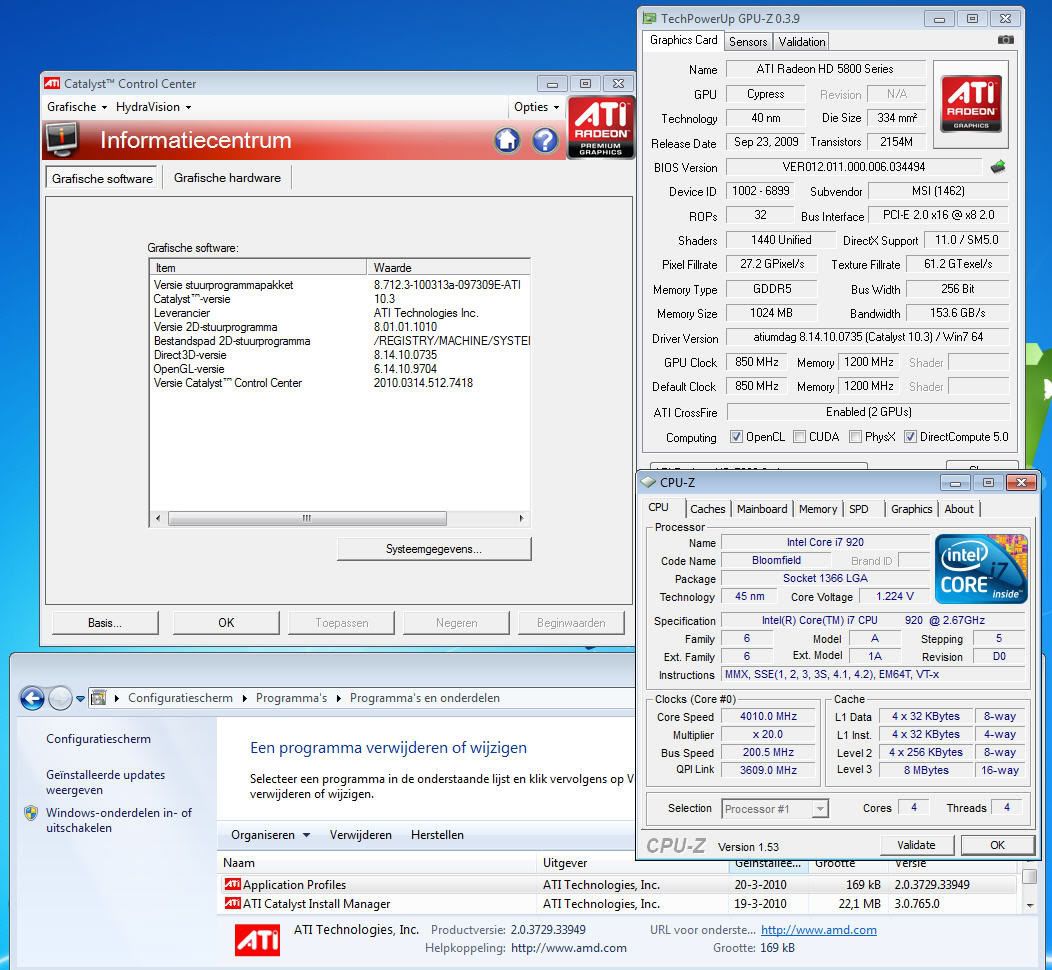Select the ATI Catalyst Install Manager row
The width and height of the screenshot is (1052, 970).
(x=618, y=903)
